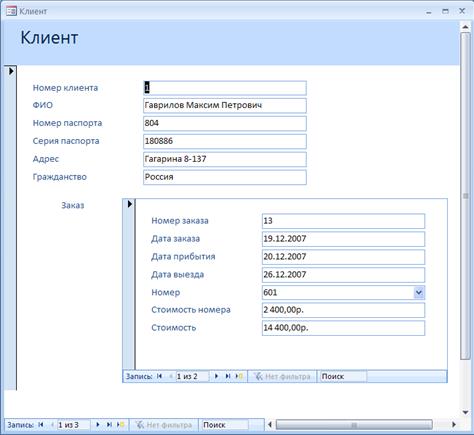
Task: Click horizontal scrollbar right arrow
Action: (454, 425)
